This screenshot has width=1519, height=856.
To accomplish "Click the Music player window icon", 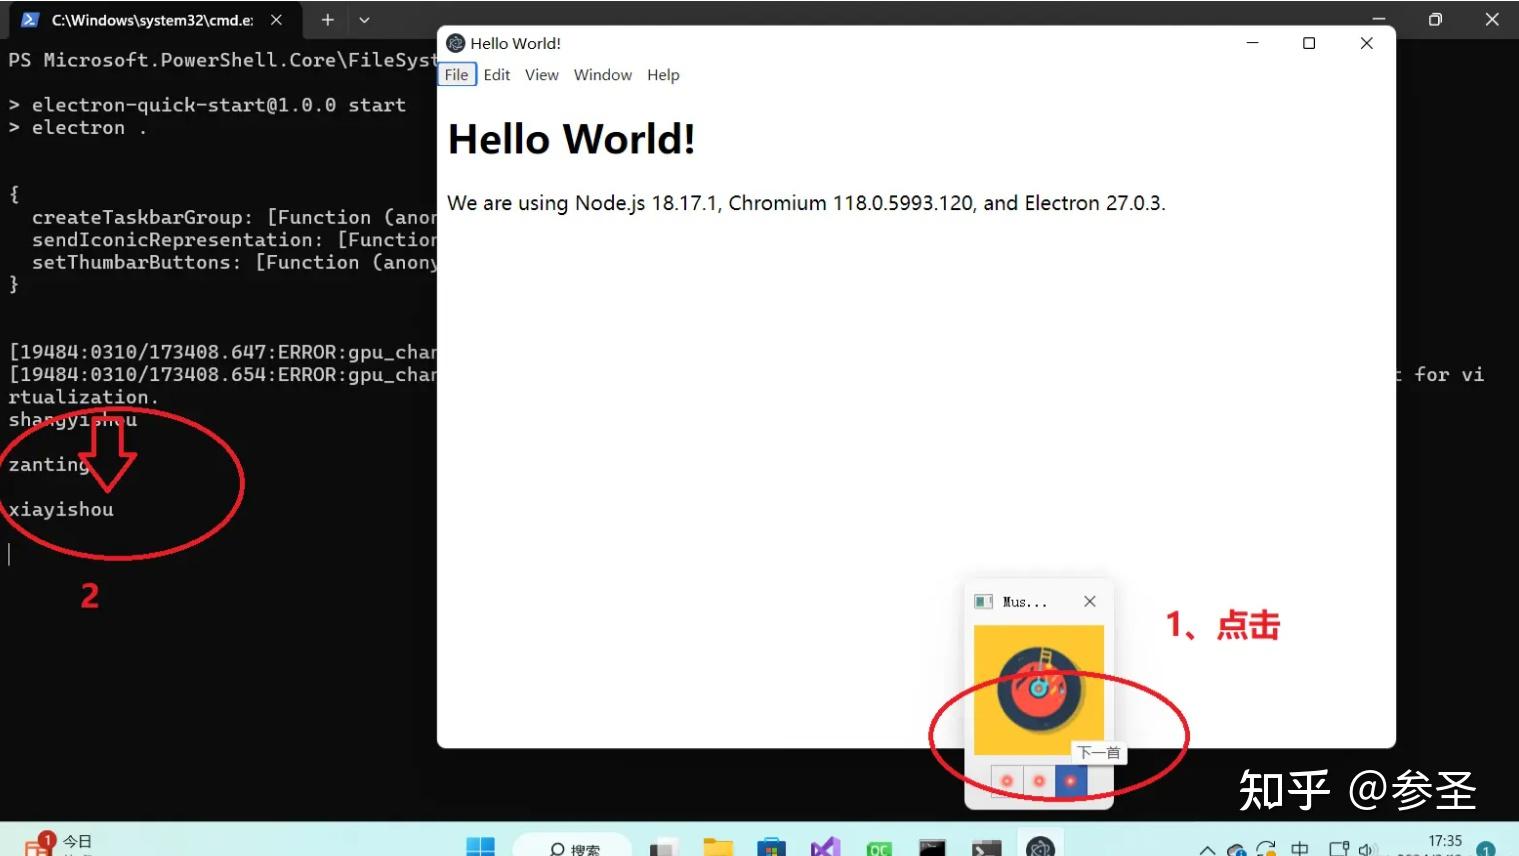I will pos(982,601).
